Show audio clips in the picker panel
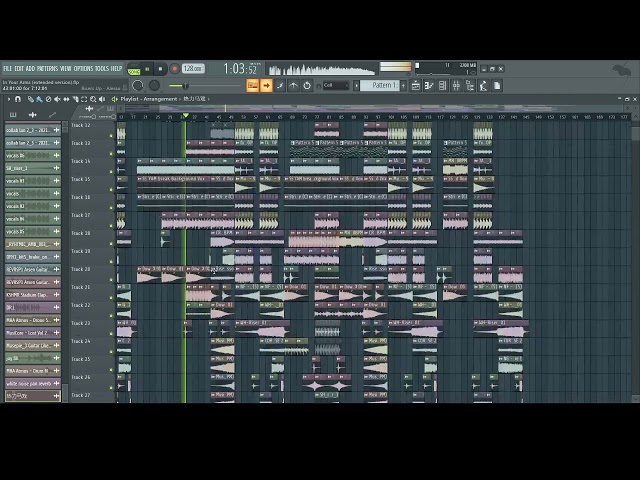 coord(33,115)
